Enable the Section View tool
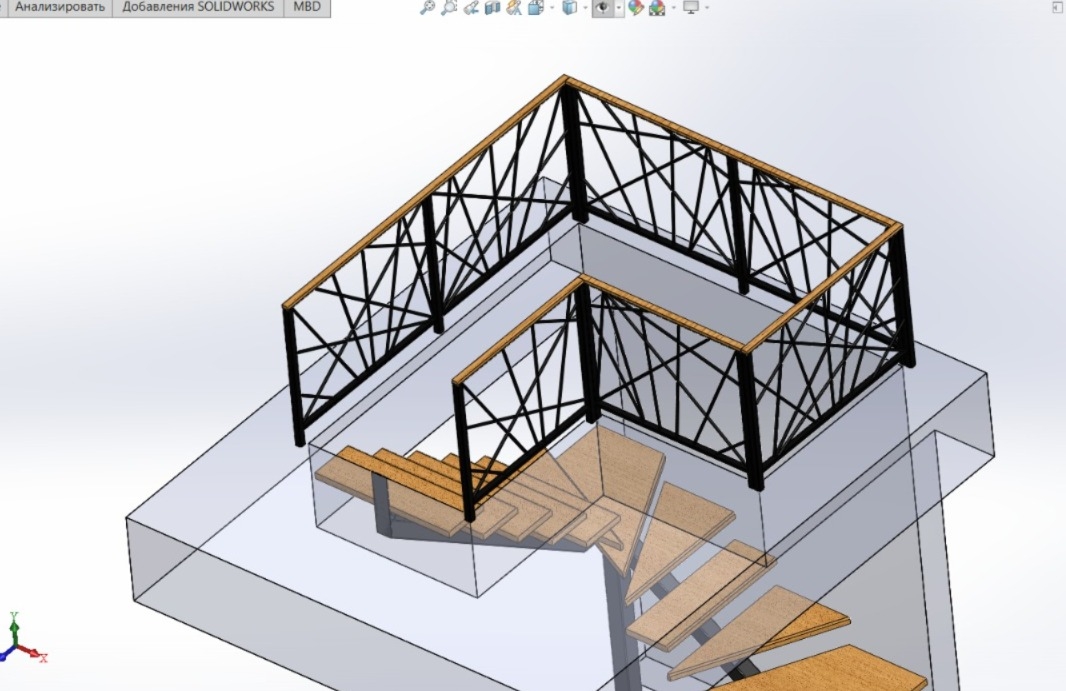 point(492,8)
